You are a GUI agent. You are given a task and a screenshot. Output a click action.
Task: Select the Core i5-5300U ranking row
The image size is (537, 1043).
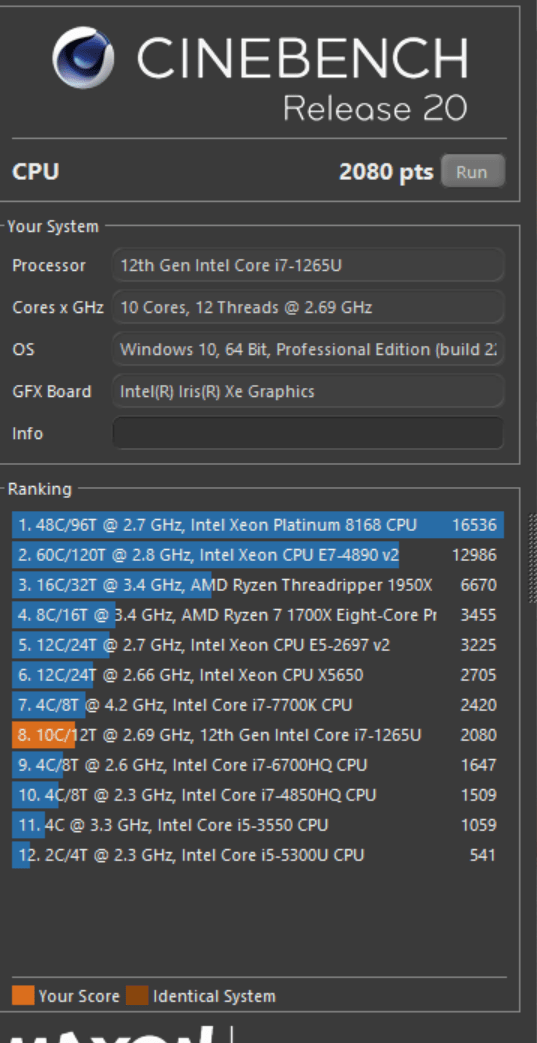(258, 855)
